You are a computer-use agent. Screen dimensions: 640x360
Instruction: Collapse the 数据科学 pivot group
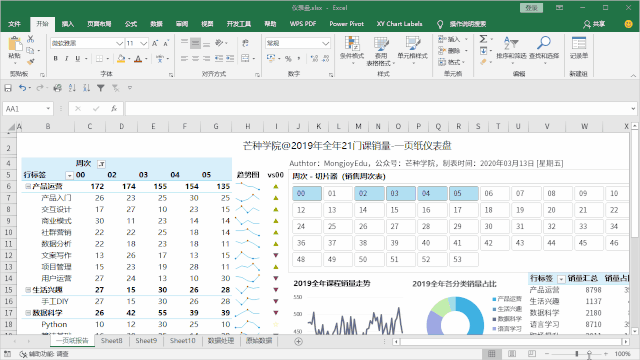coord(28,313)
